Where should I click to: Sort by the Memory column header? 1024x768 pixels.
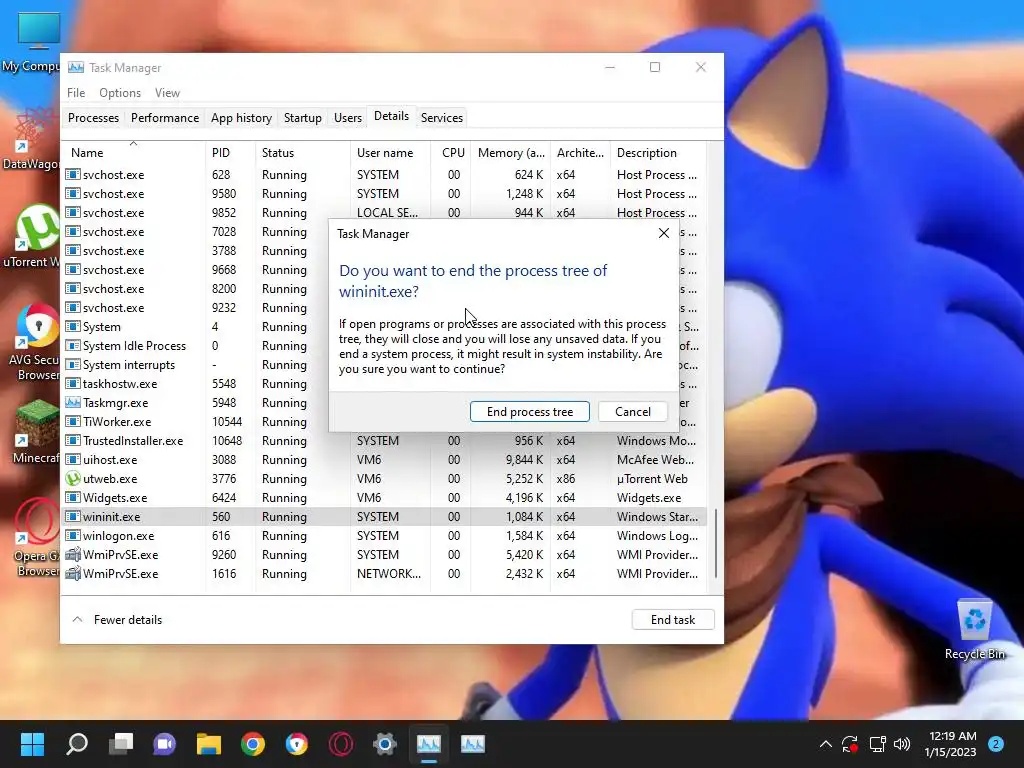[x=511, y=152]
